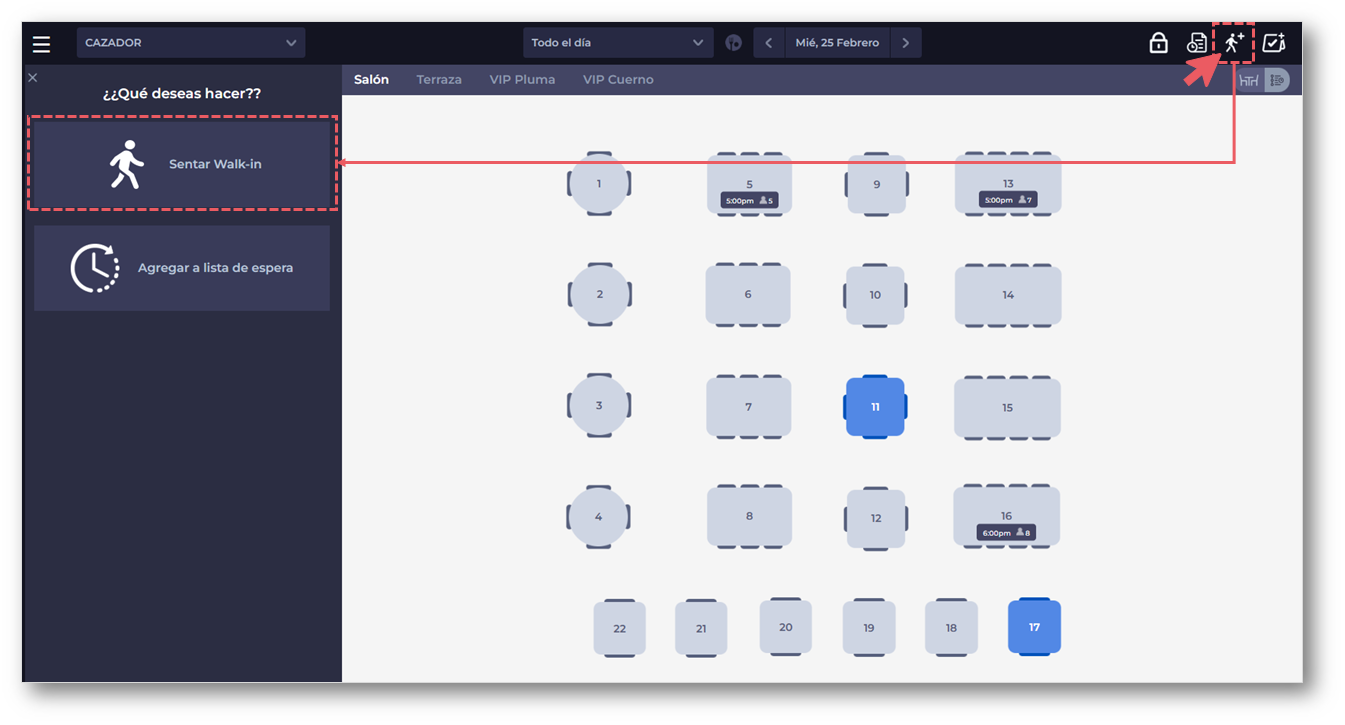Open date picker Mié, 25 Febrero
Viewport: 1345px width, 725px height.
[x=837, y=43]
